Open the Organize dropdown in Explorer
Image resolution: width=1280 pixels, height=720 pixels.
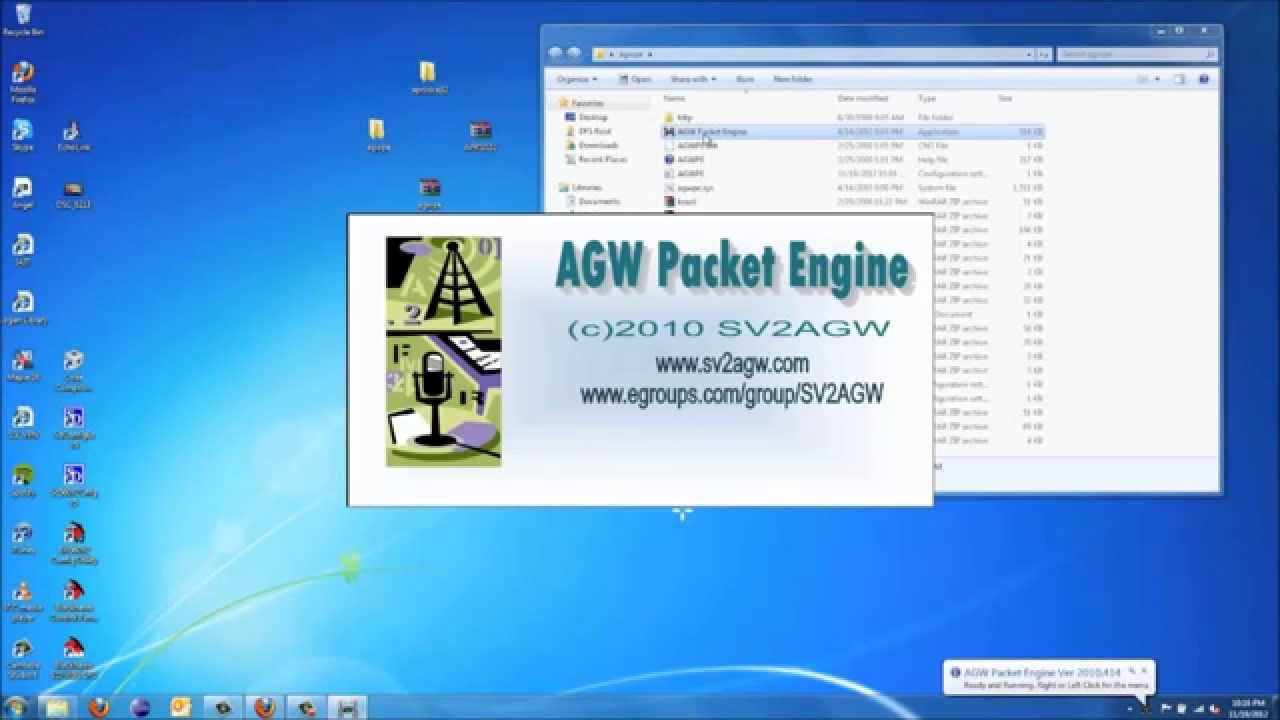576,79
